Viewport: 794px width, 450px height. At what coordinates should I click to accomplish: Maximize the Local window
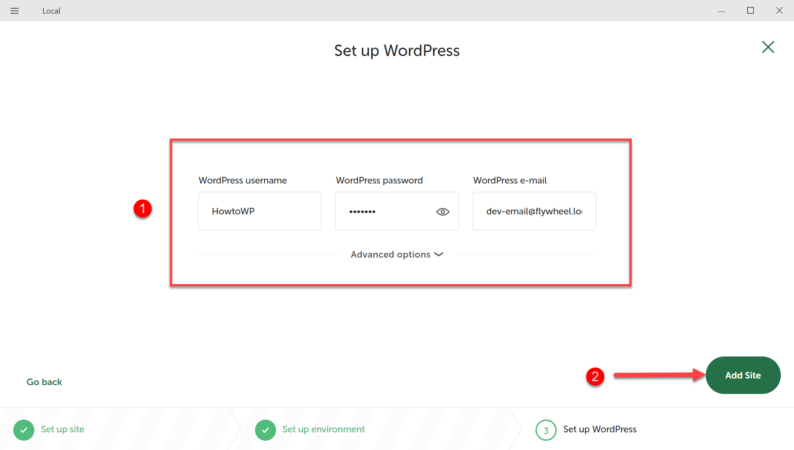750,11
